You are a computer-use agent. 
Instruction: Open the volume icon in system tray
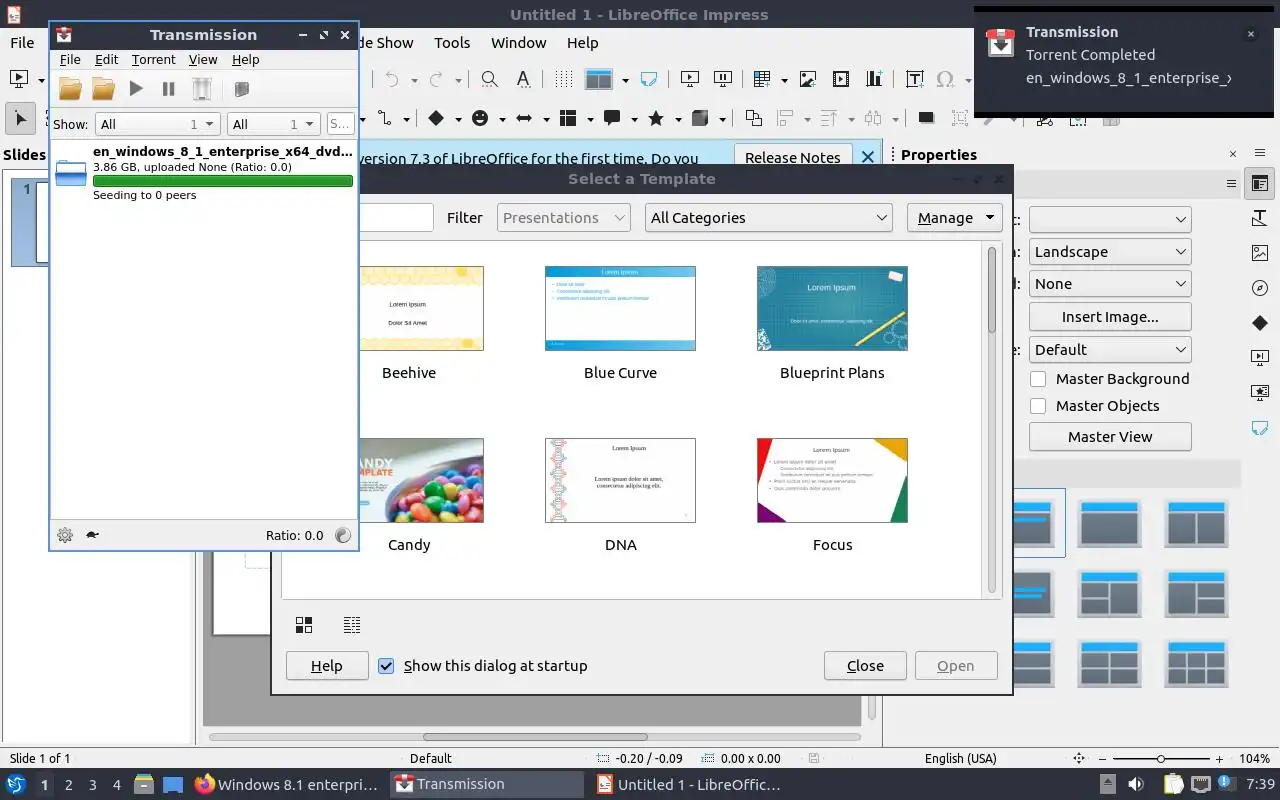[1136, 784]
